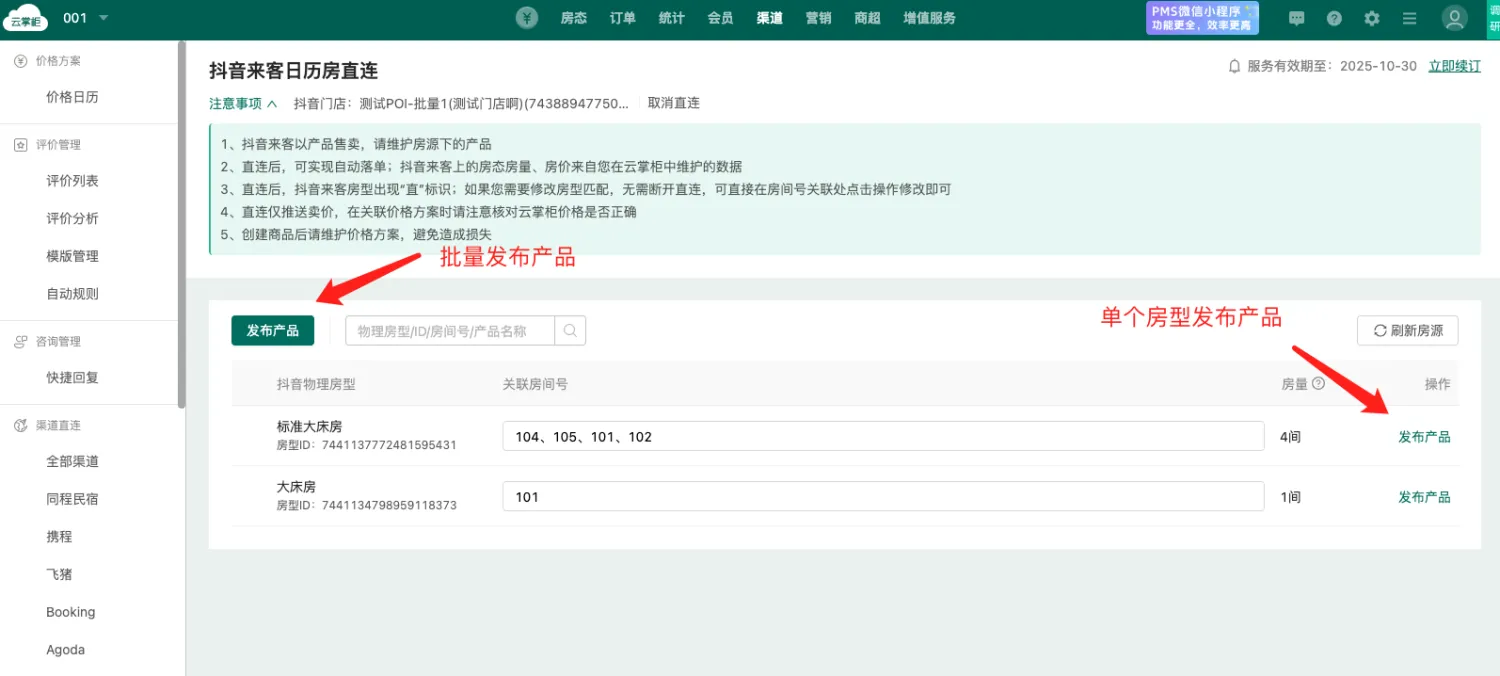The image size is (1500, 676).
Task: Click the PMS微信小程序 promo banner
Action: (x=1203, y=18)
